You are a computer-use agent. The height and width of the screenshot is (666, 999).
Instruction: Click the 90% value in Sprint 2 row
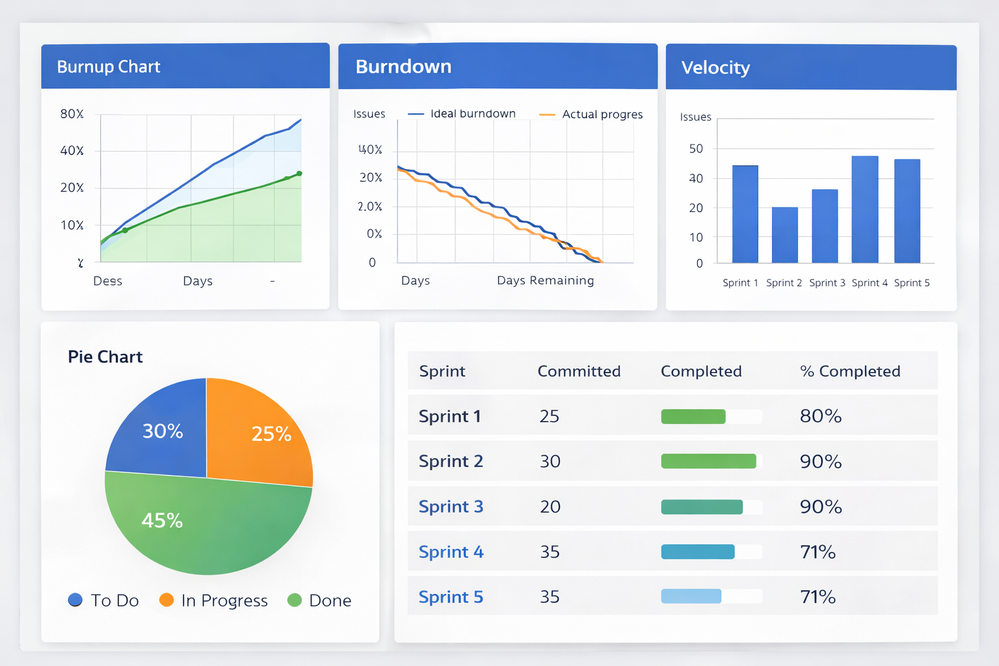[x=821, y=461]
